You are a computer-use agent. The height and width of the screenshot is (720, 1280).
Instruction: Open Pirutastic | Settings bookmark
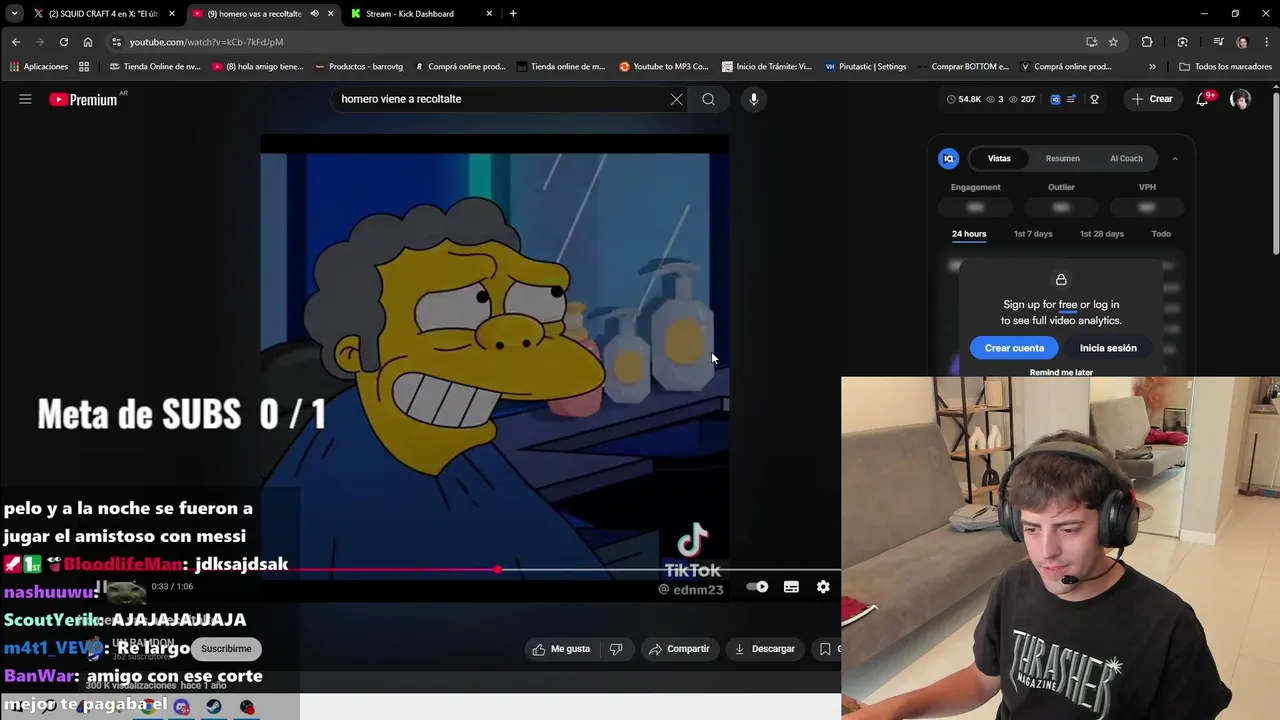tap(866, 67)
